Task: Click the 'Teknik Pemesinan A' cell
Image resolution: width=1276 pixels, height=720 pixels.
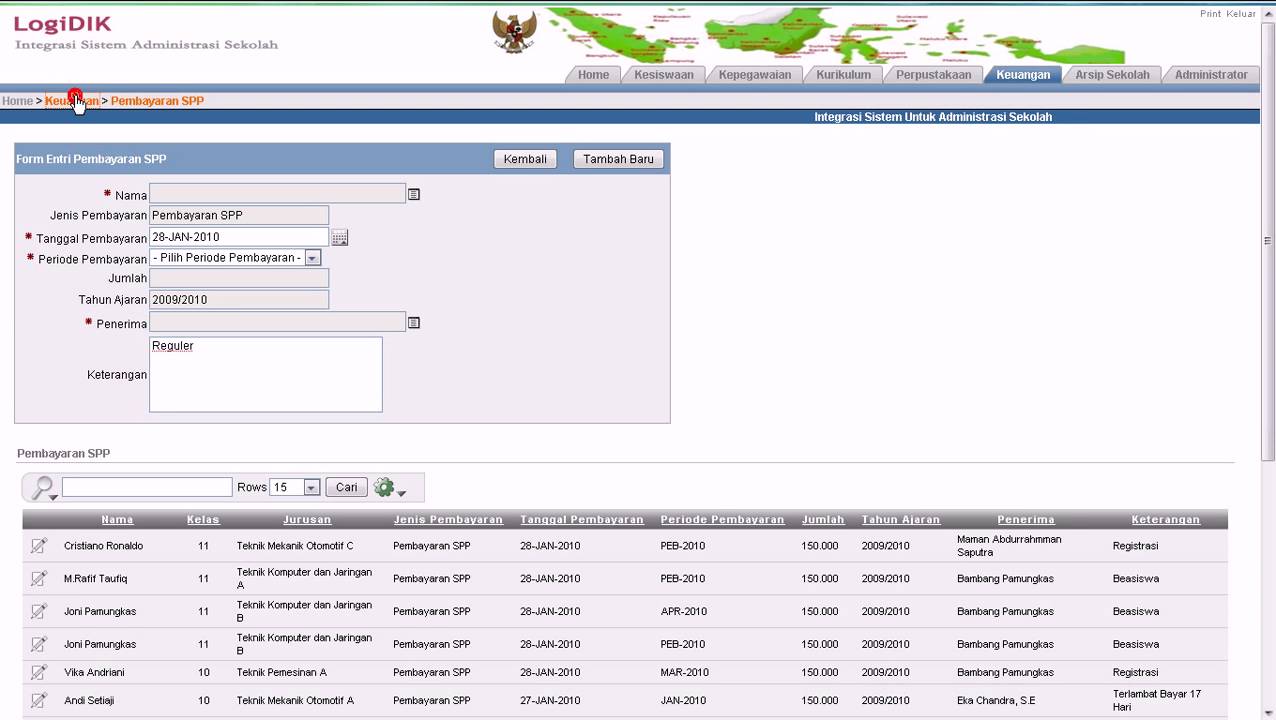Action: click(281, 672)
